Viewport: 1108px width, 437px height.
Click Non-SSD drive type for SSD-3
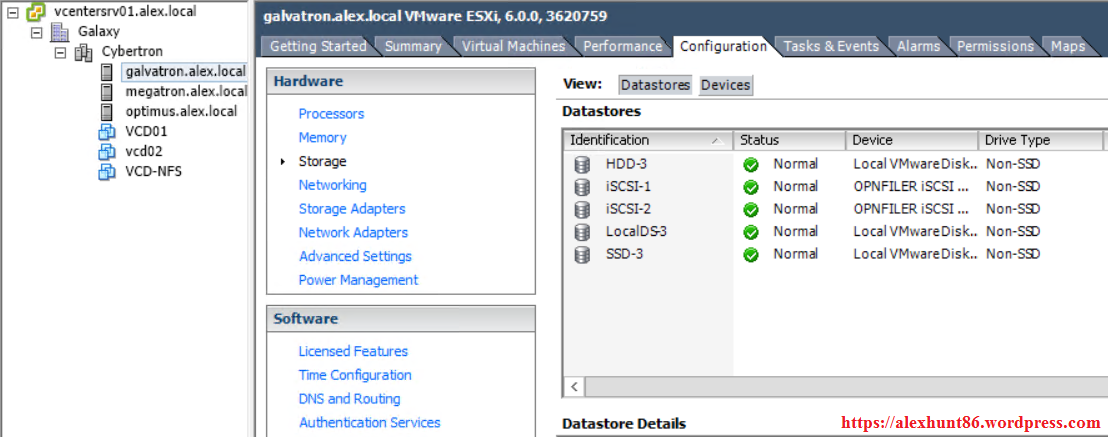coord(1013,255)
